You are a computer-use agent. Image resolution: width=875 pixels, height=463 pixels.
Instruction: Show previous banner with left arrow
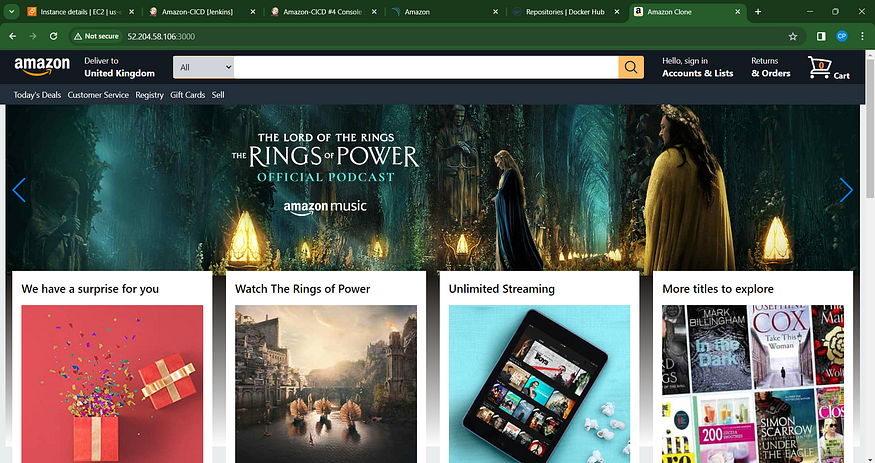tap(19, 190)
